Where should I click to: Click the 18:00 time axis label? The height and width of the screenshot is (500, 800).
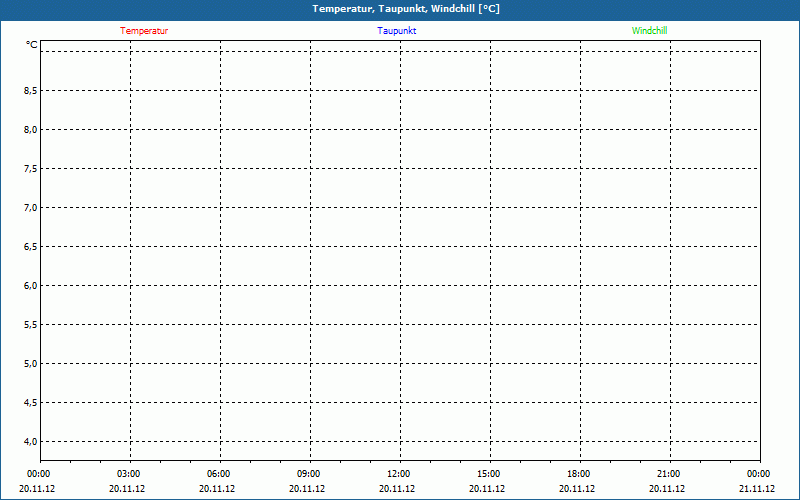(579, 474)
